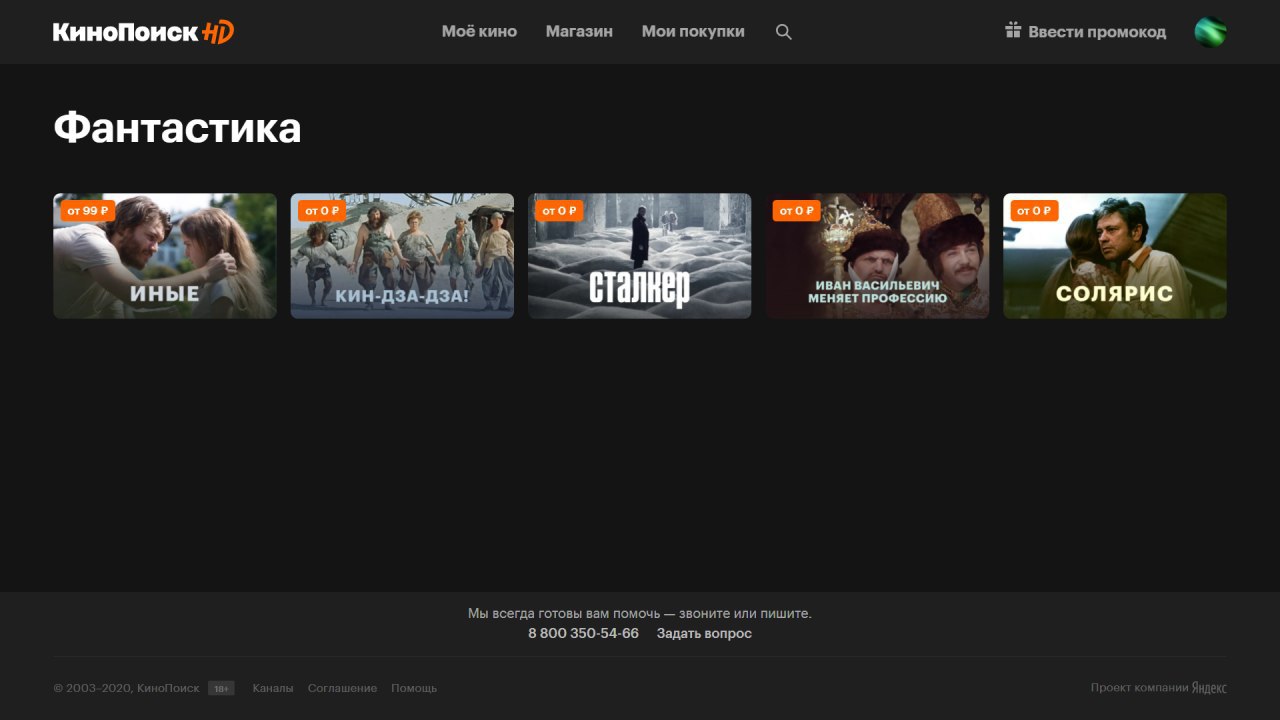Screen dimensions: 1280x720
Task: Open the Солярис movie card
Action: tap(1115, 256)
